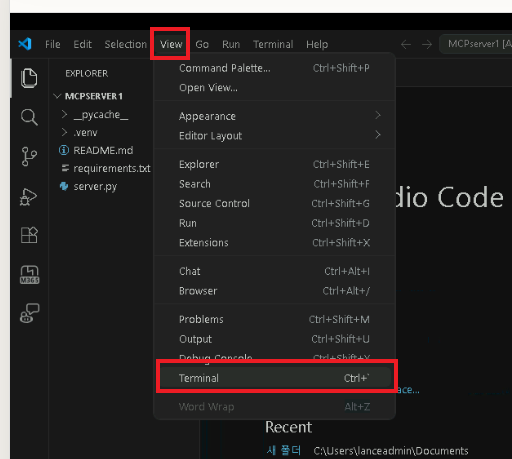512x459 pixels.
Task: Open the Explorer activity bar icon
Action: click(29, 78)
